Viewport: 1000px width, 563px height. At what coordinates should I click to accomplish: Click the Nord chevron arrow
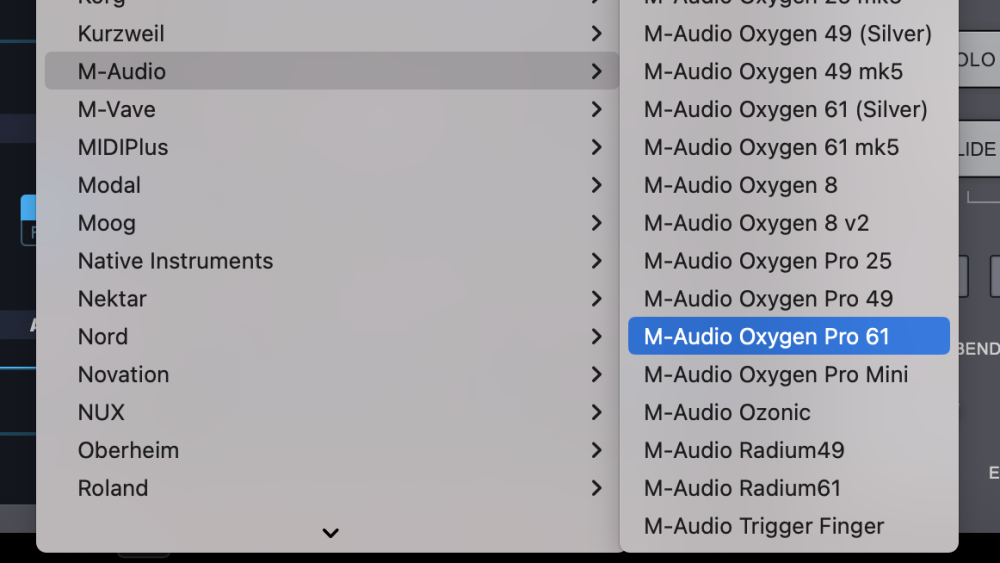pos(596,336)
